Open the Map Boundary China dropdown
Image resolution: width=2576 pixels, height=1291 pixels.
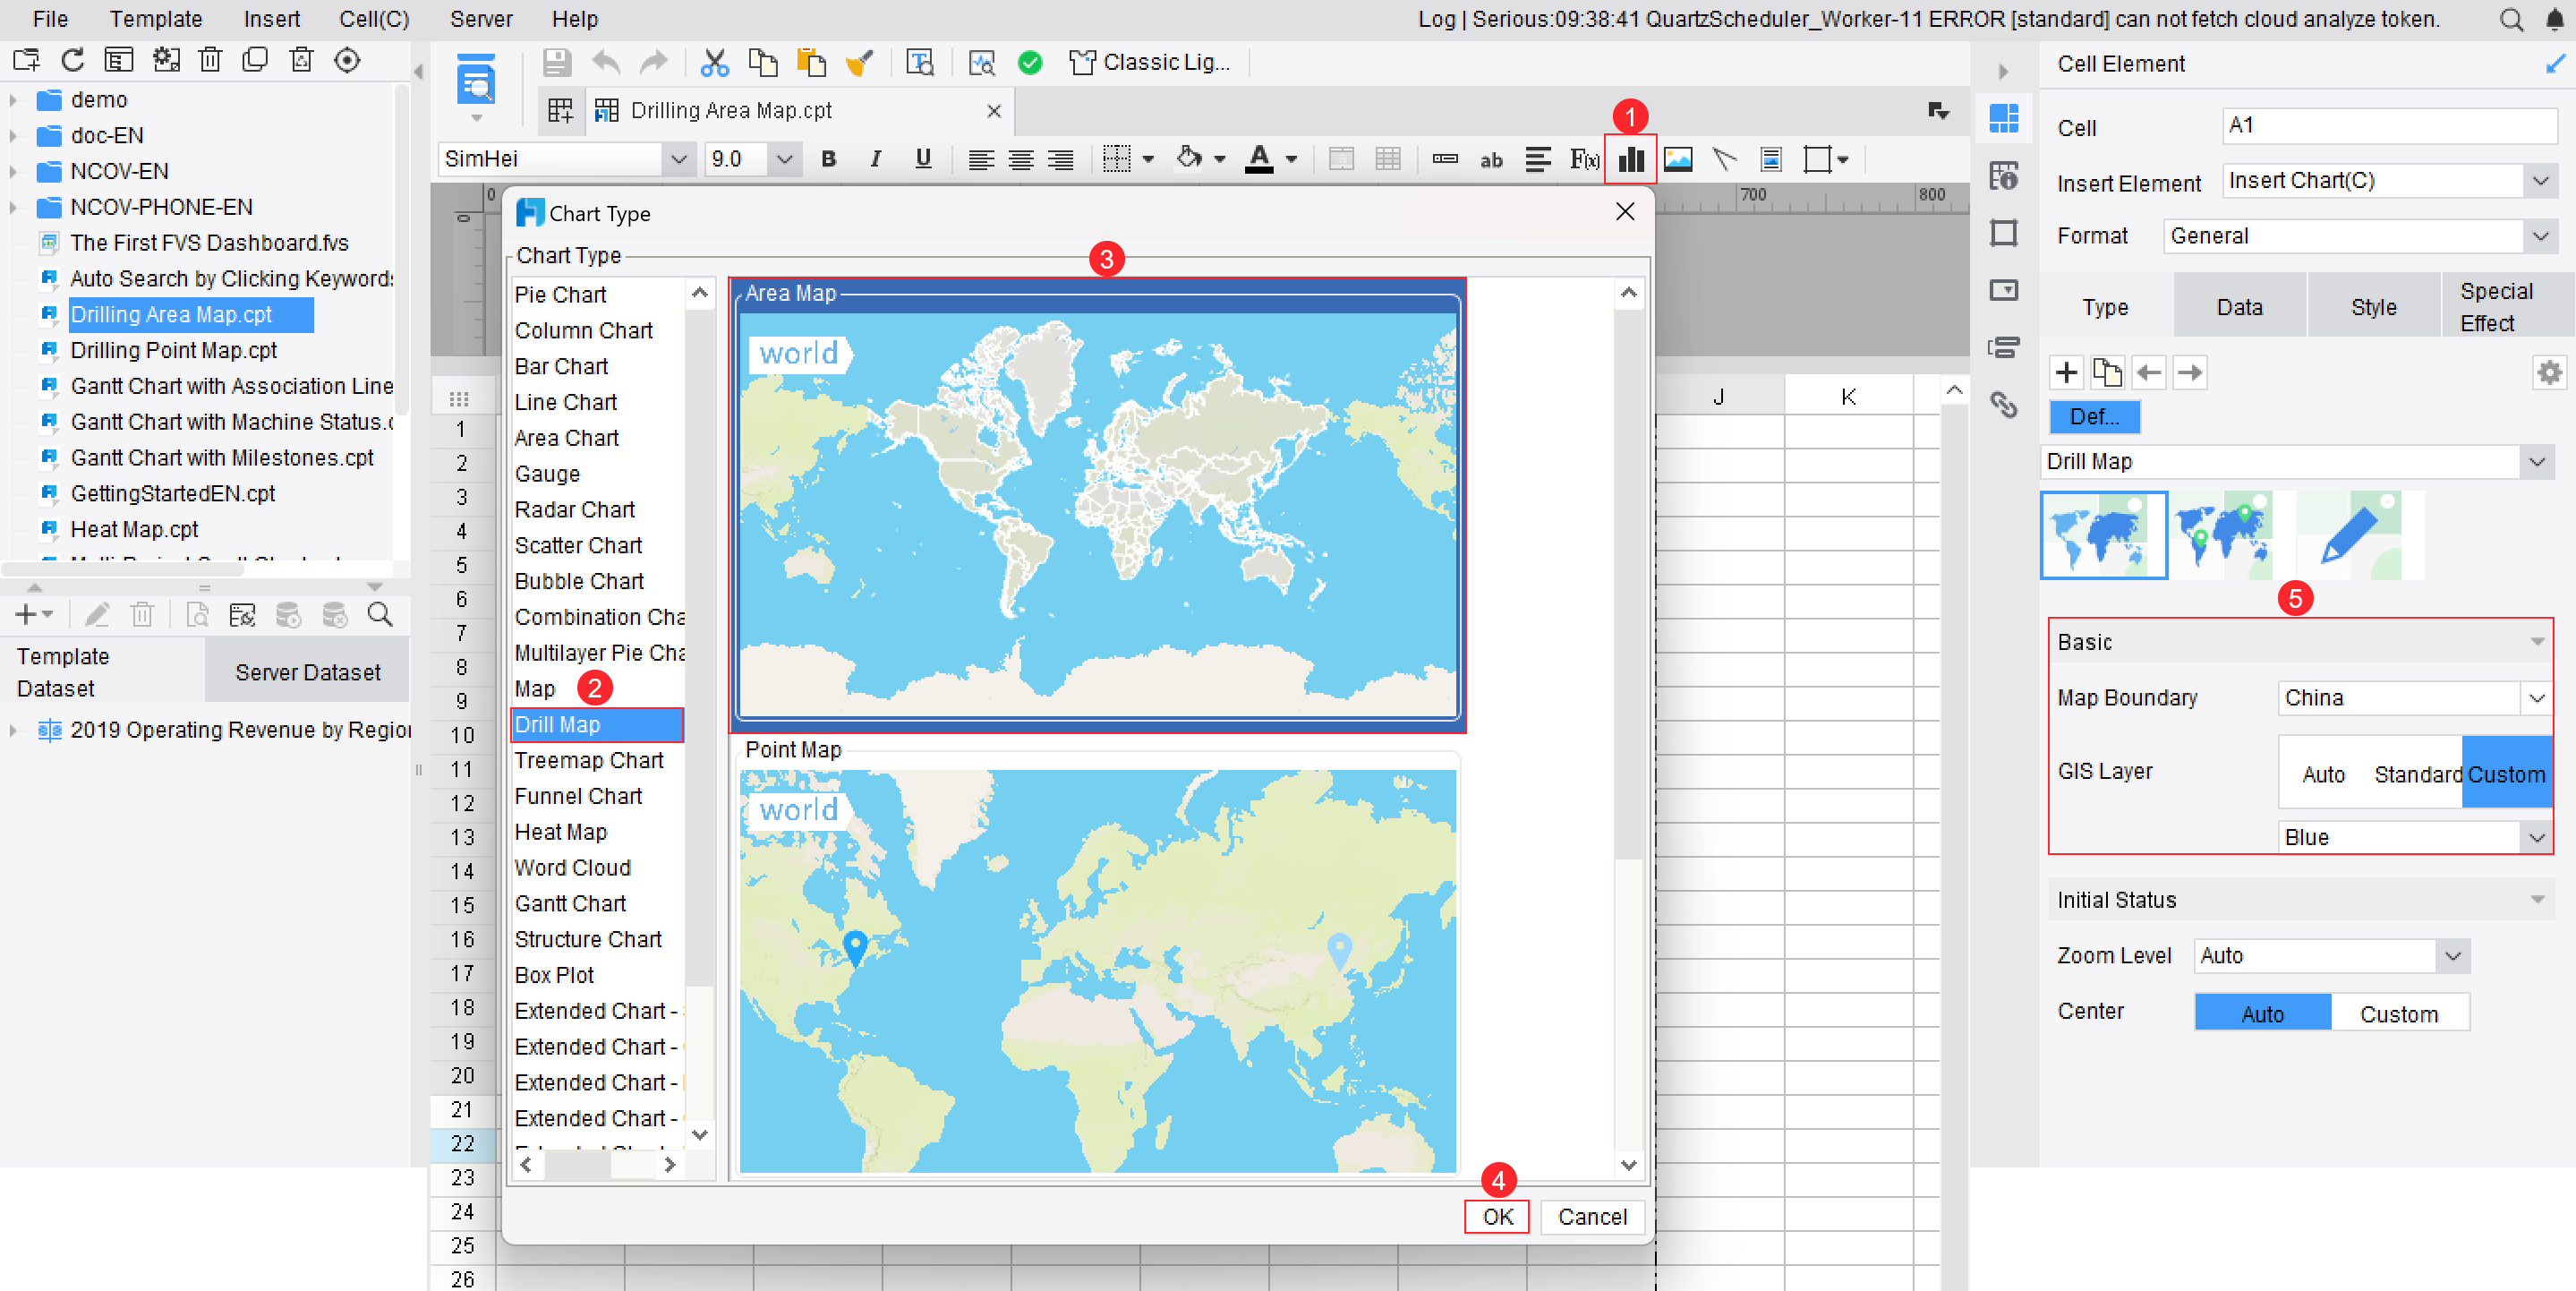(2536, 698)
